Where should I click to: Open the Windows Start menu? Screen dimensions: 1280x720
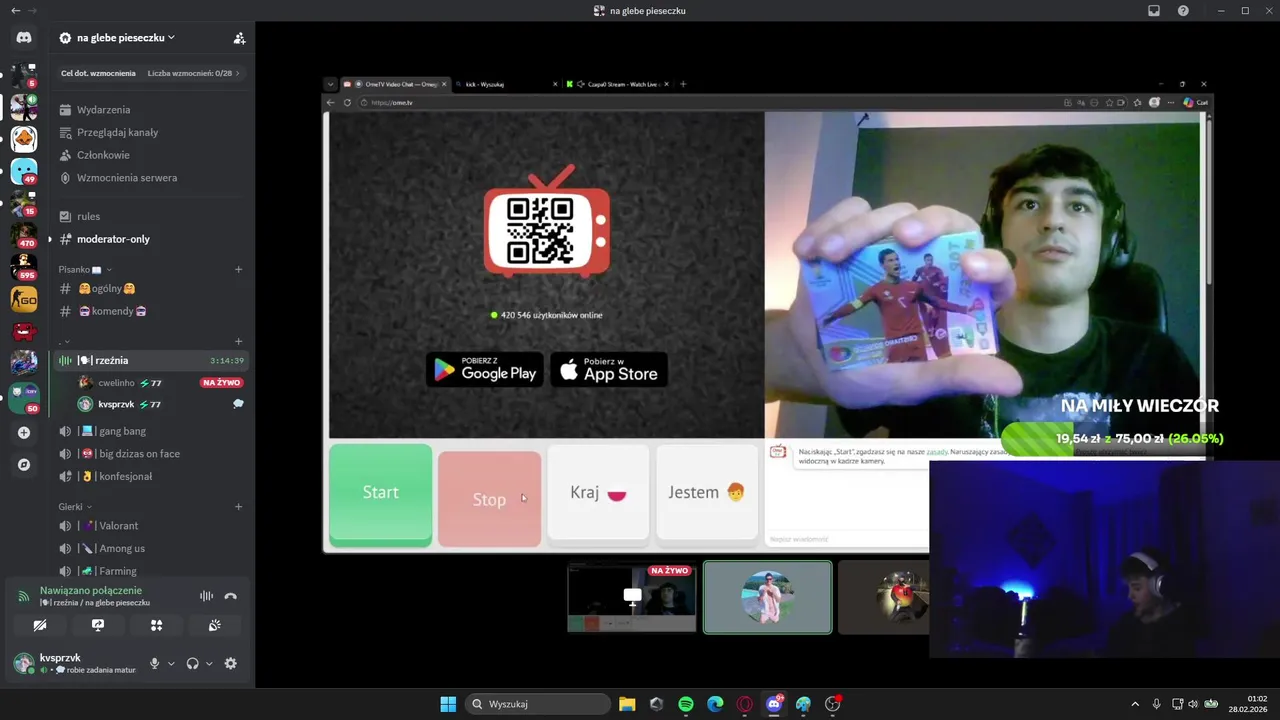(x=448, y=704)
